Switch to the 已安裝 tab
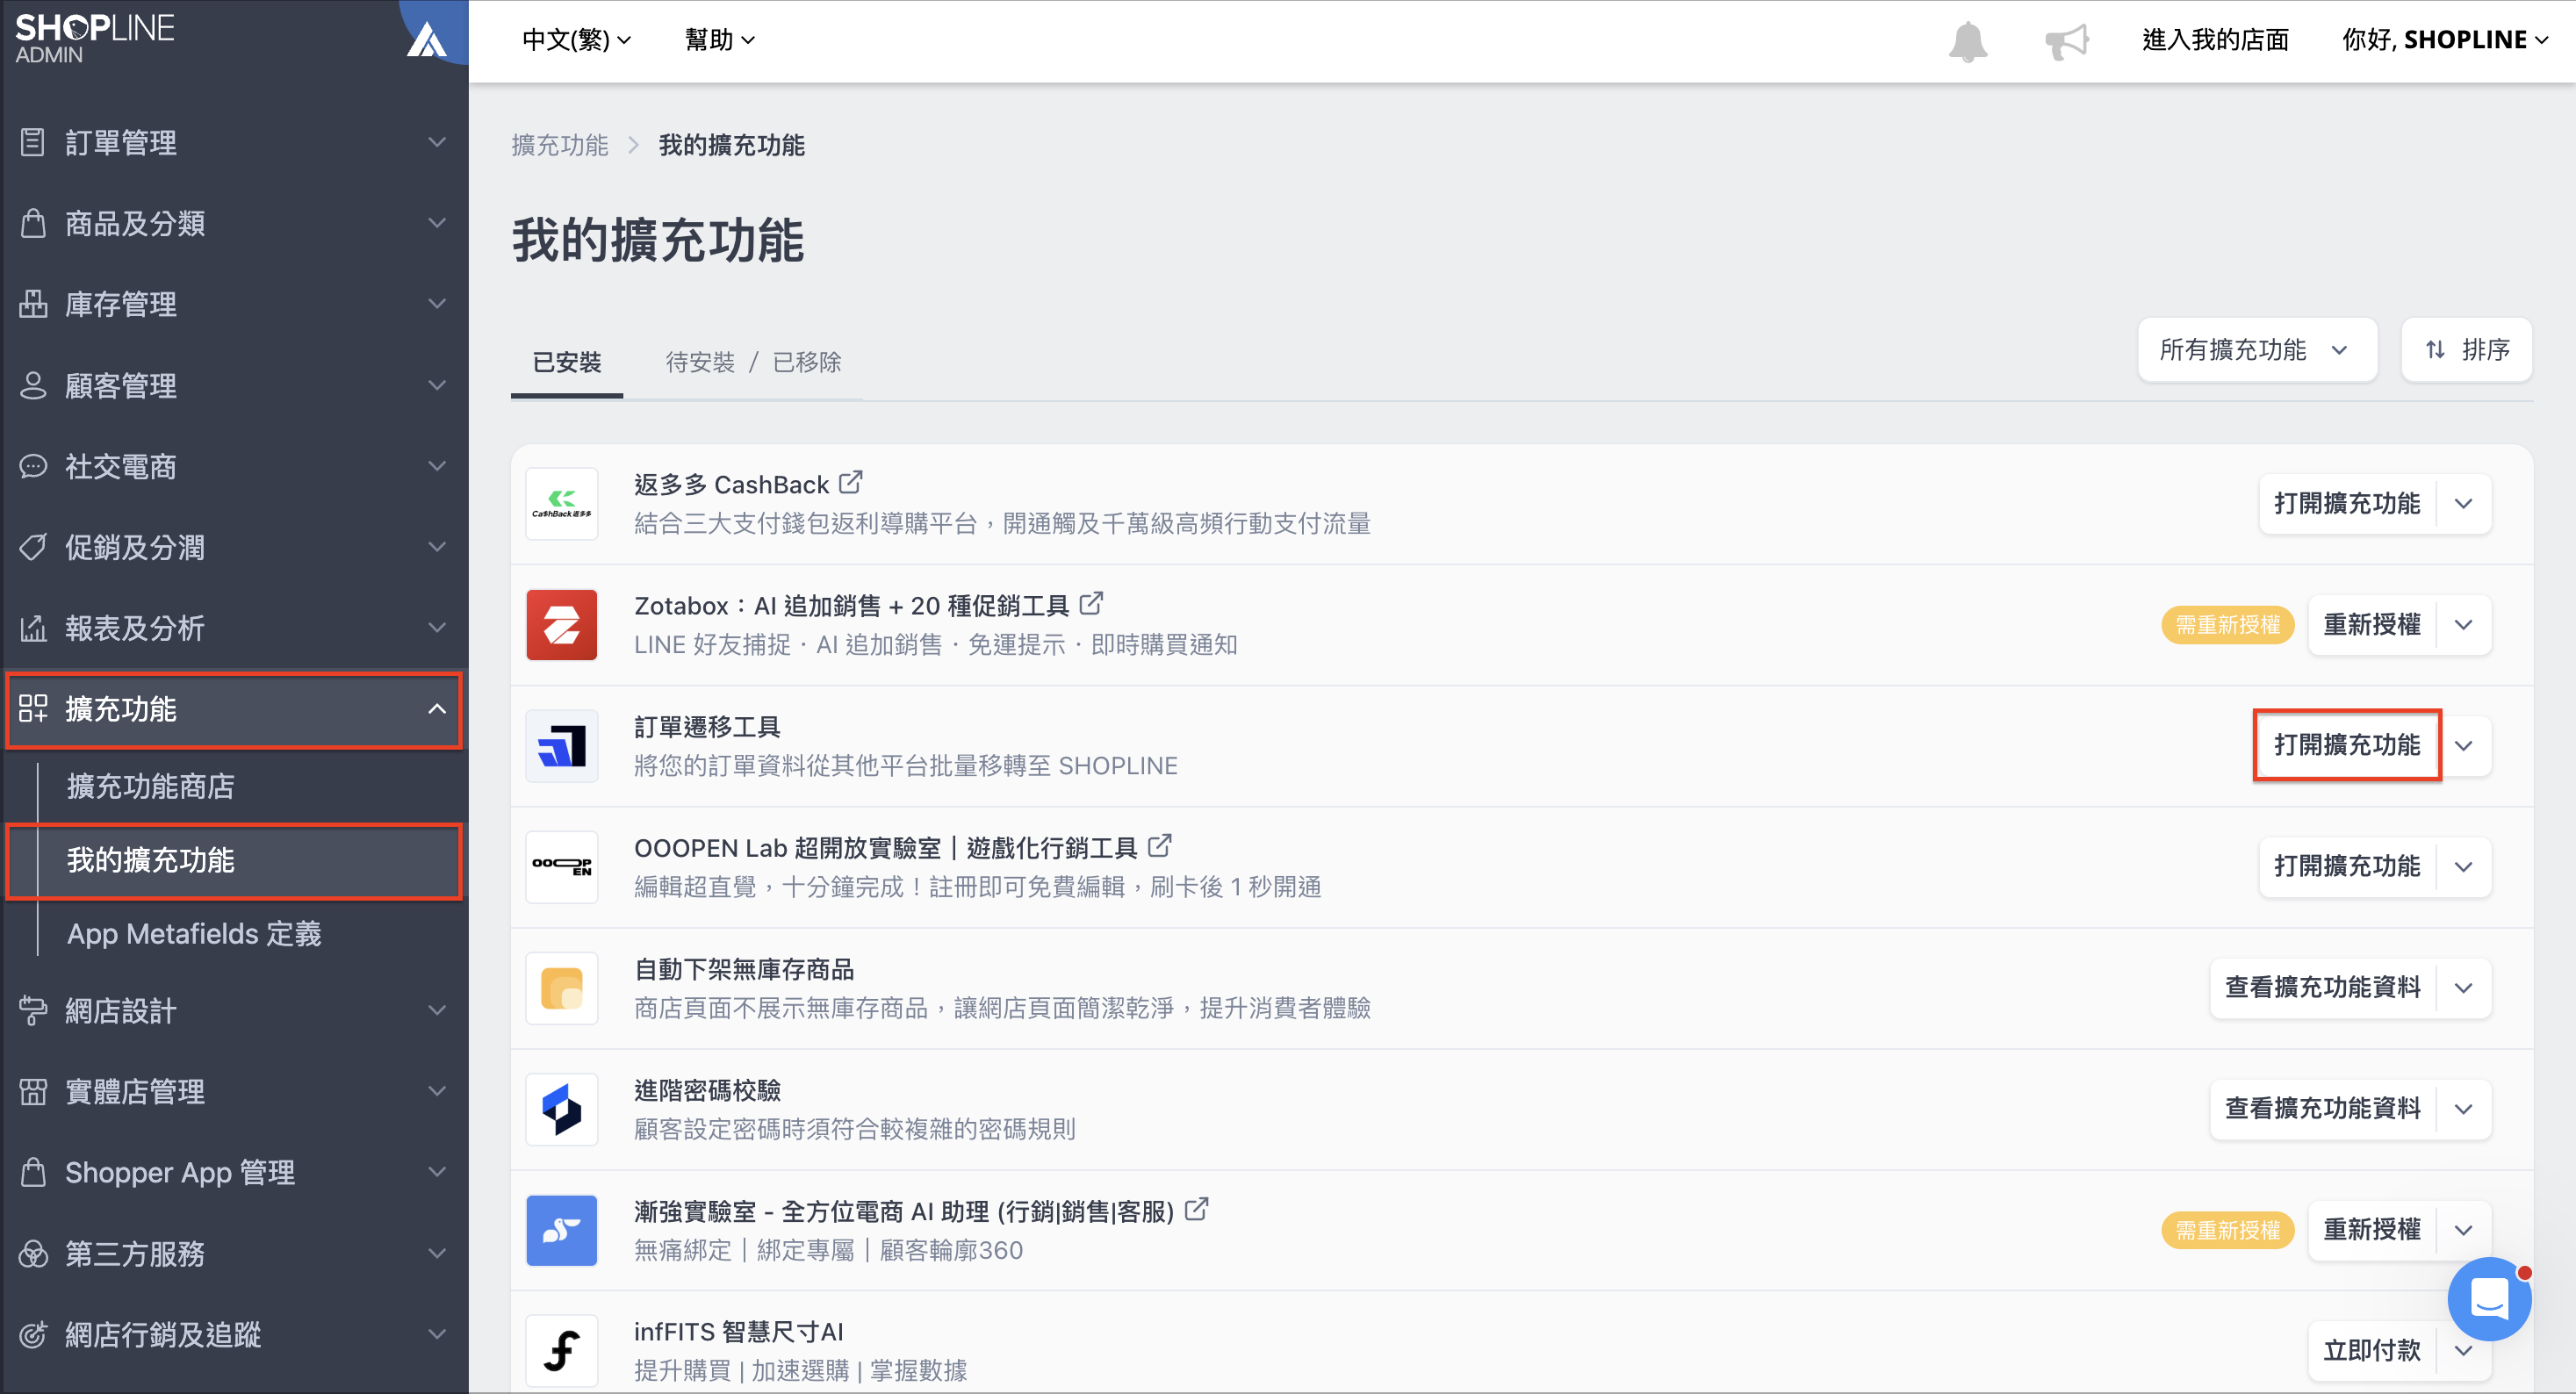The height and width of the screenshot is (1394, 2576). pyautogui.click(x=567, y=362)
